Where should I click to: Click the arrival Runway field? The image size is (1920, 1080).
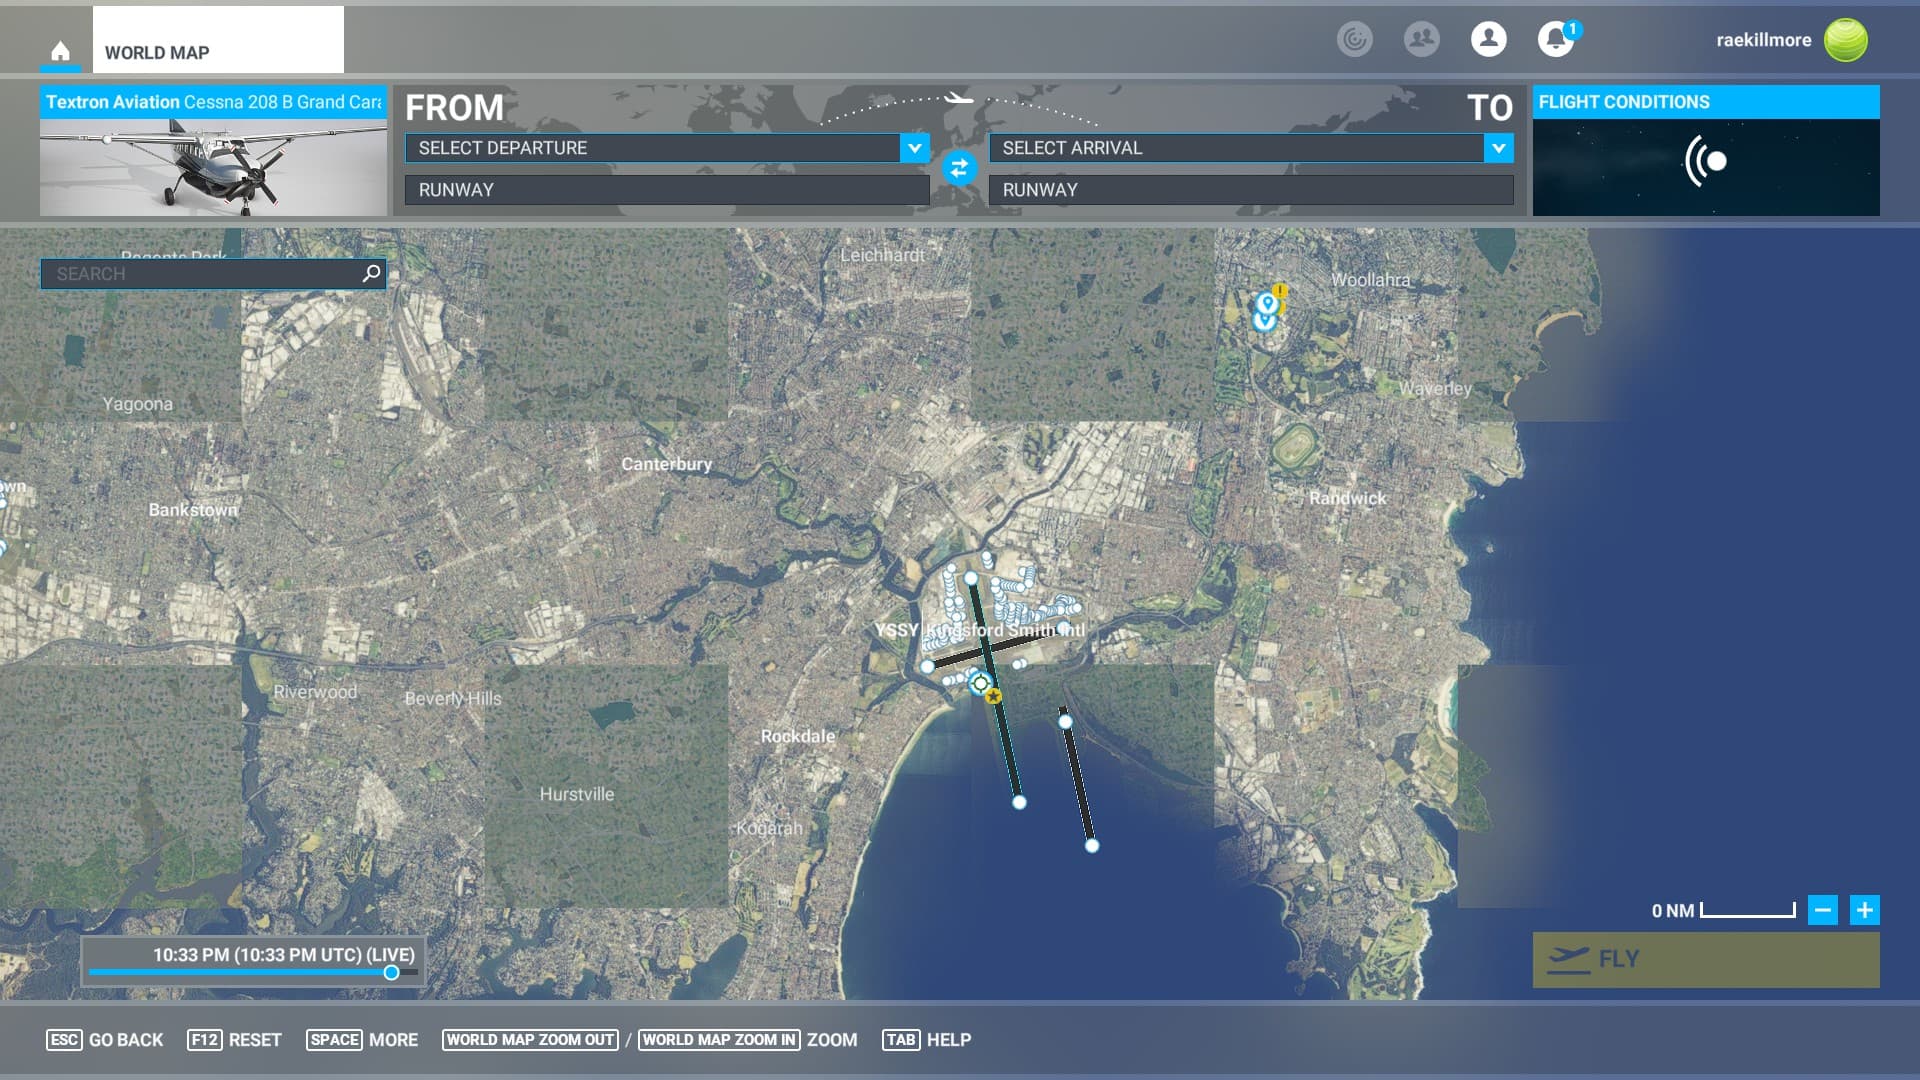[1251, 190]
